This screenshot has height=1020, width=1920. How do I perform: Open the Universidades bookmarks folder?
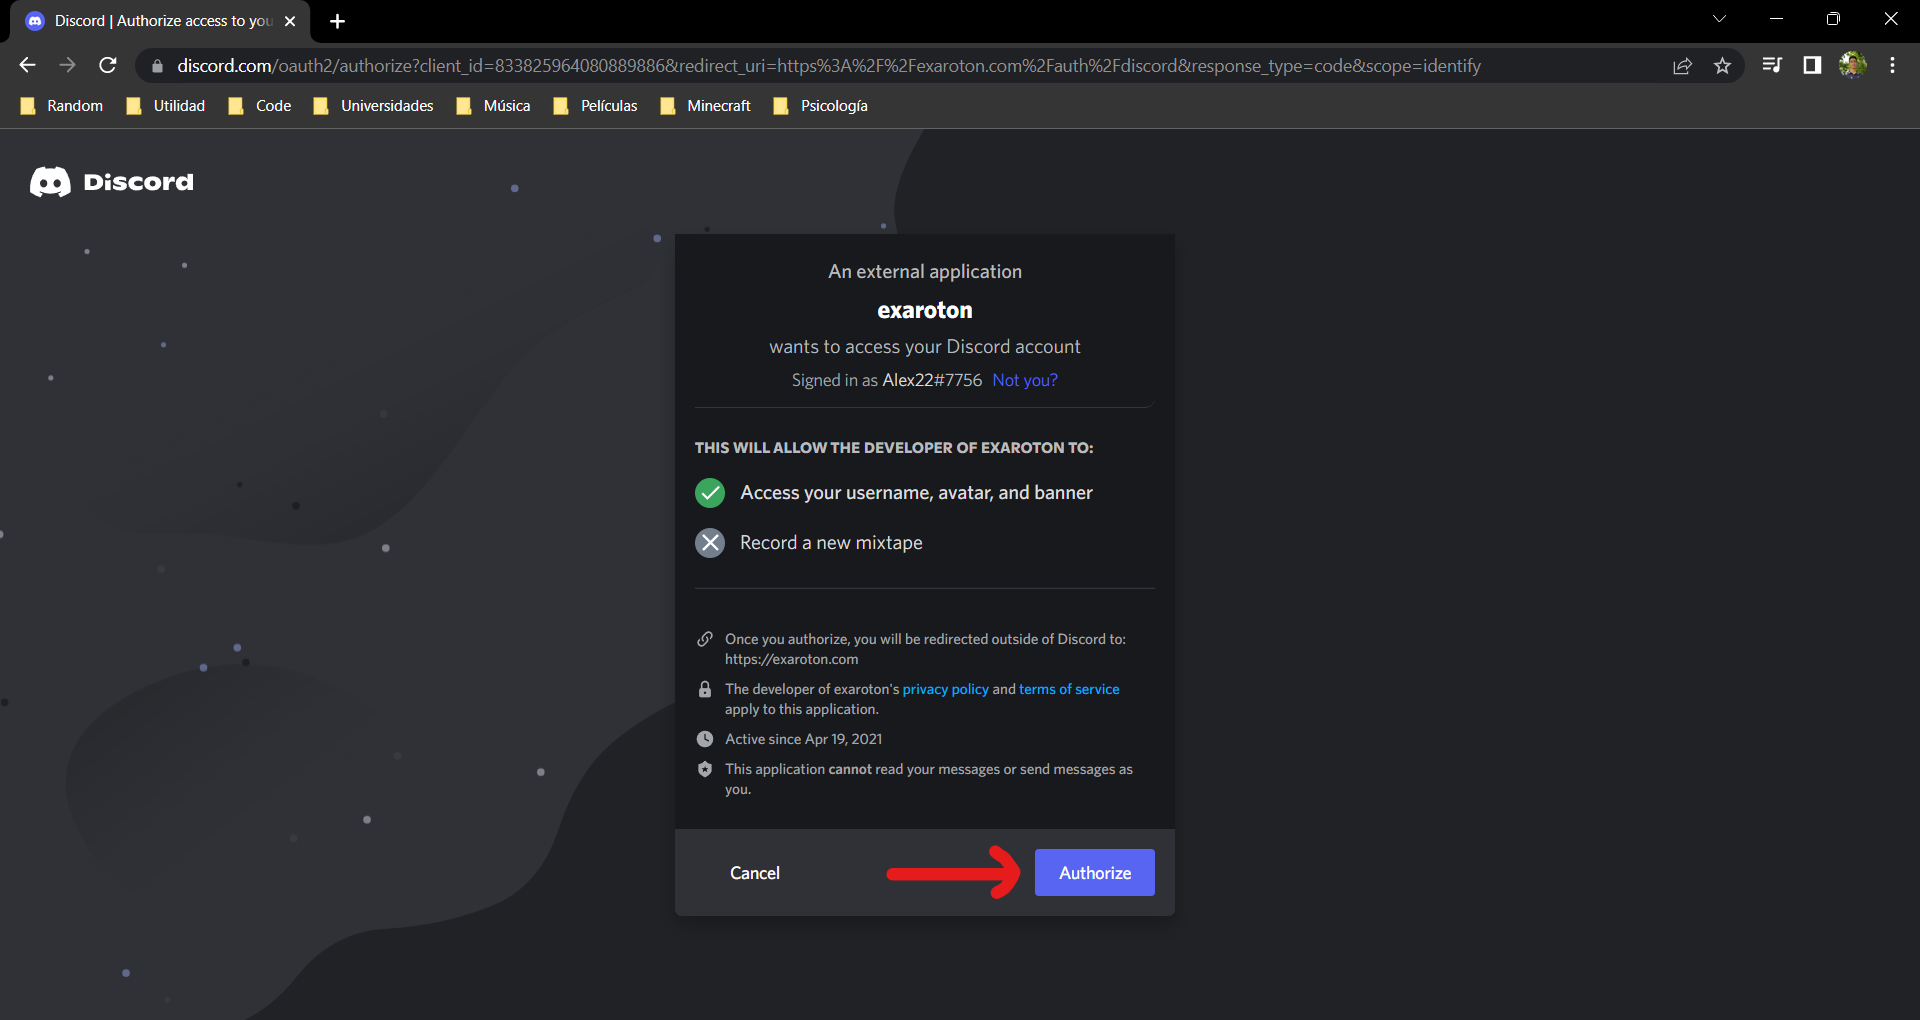(373, 106)
